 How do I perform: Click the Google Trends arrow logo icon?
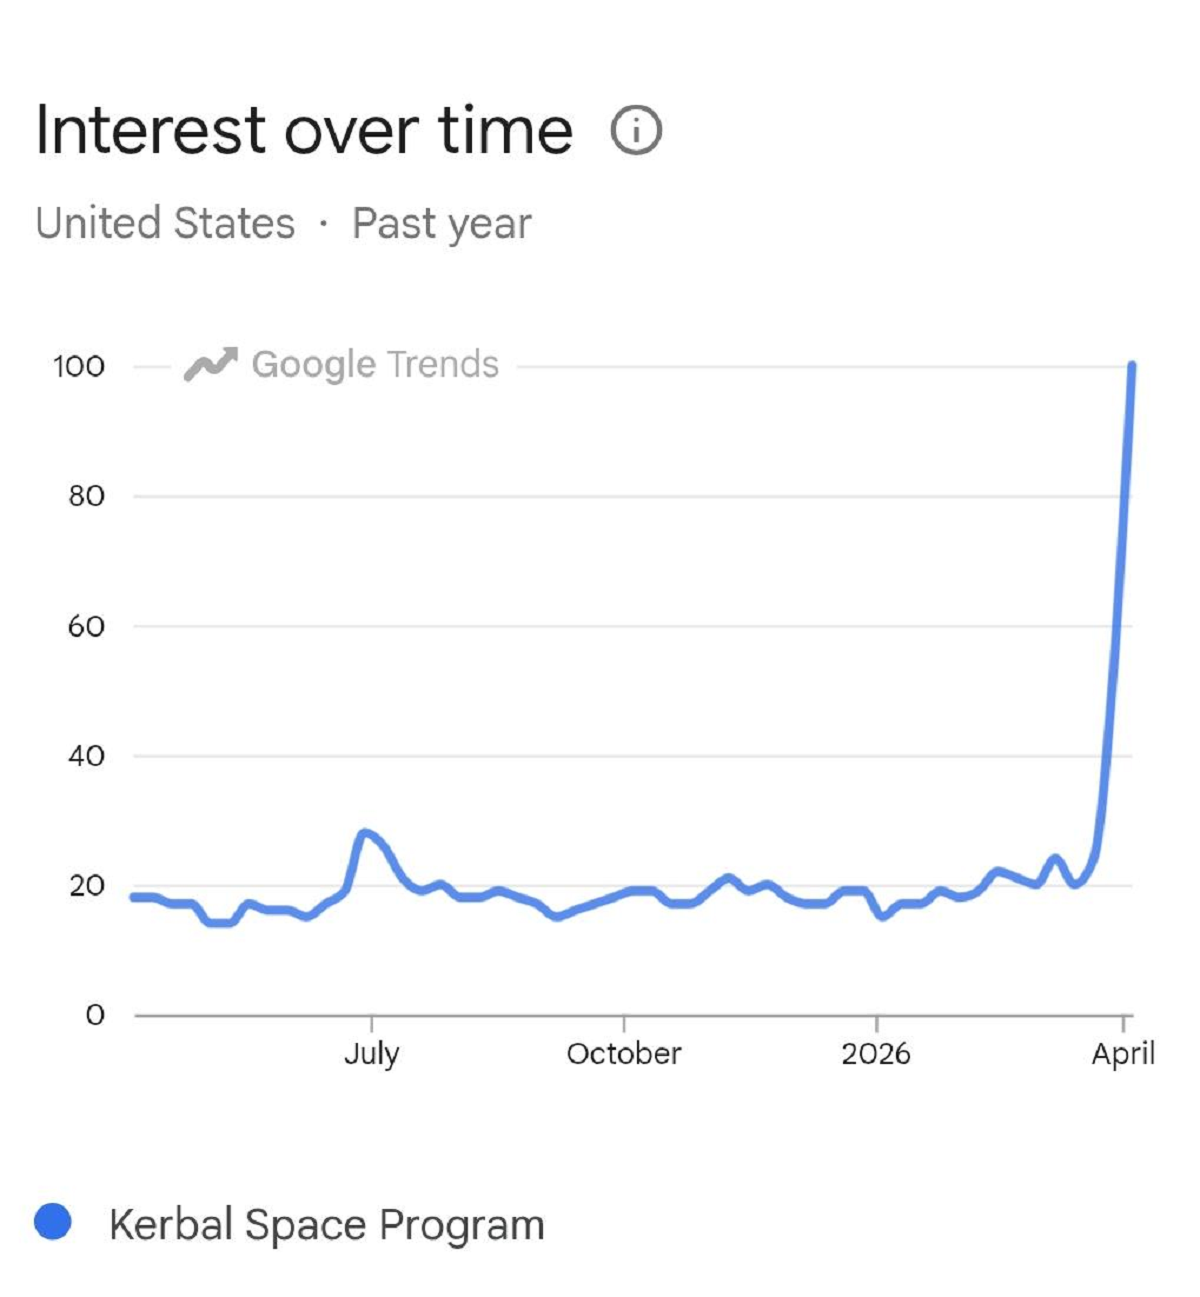(x=211, y=365)
